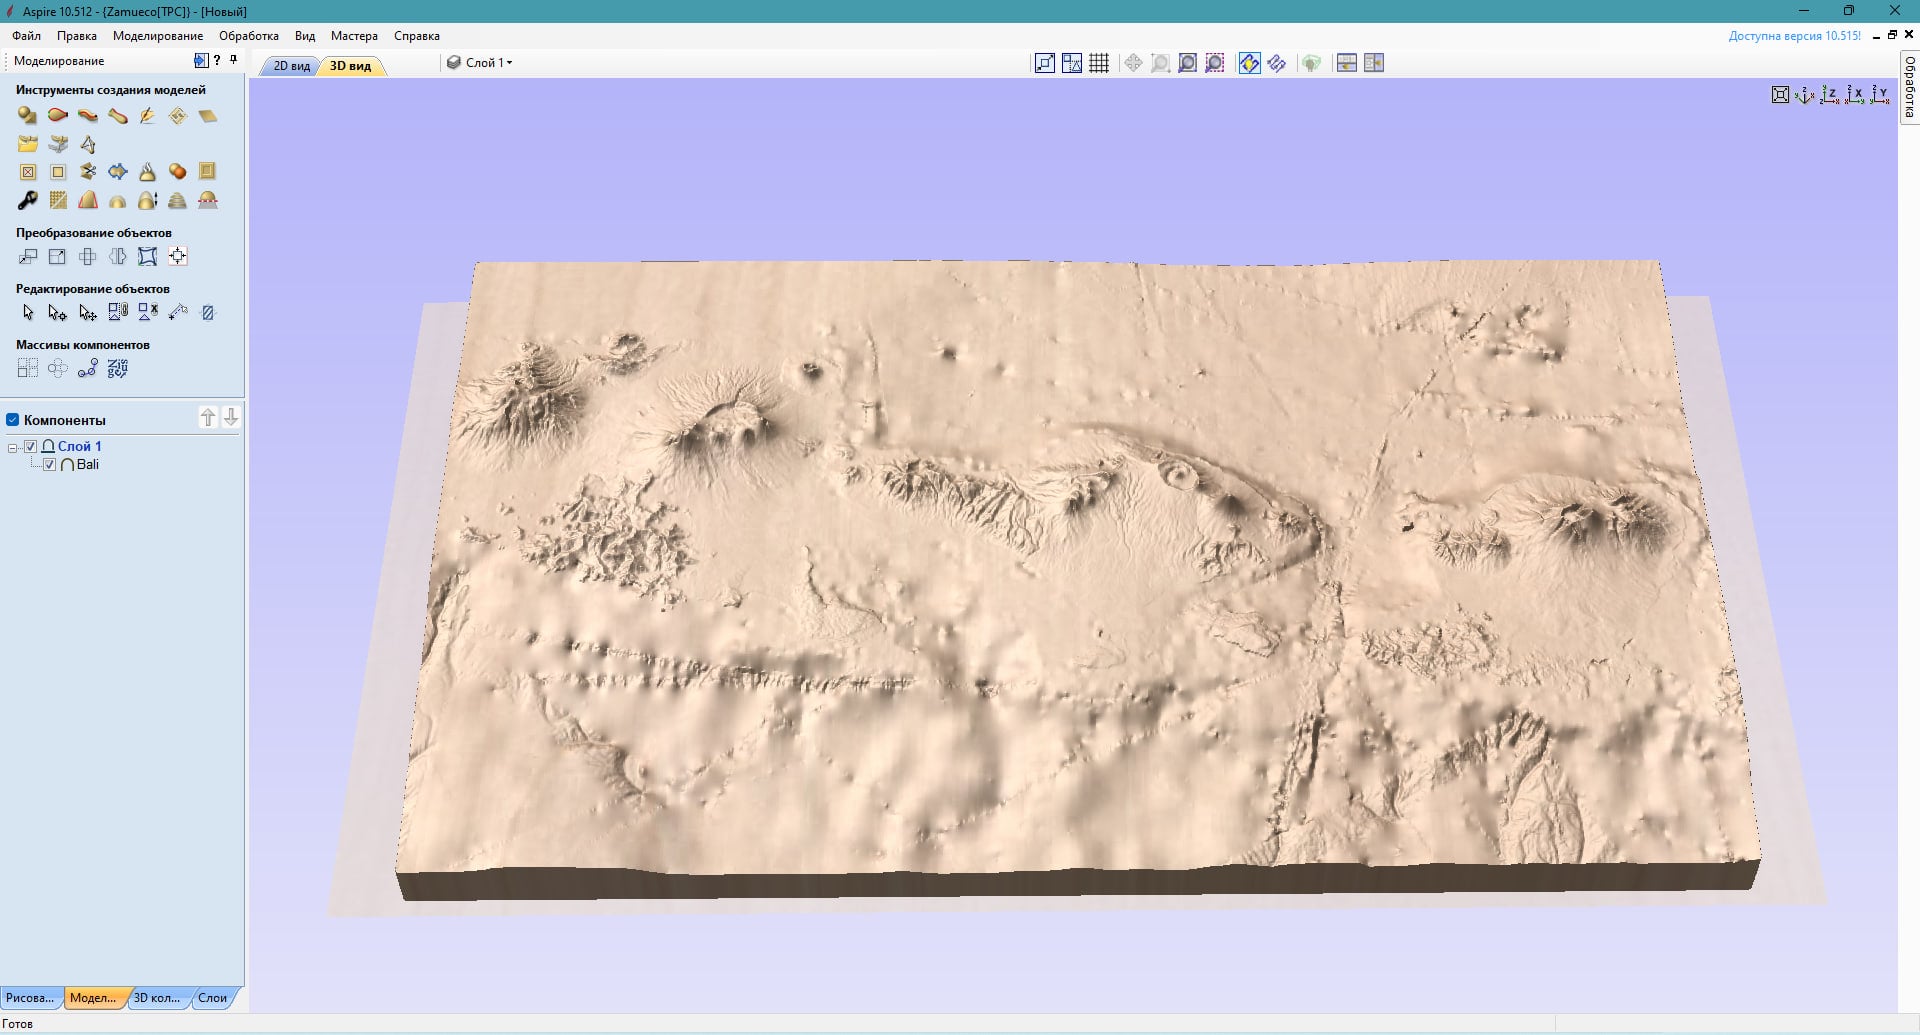Select the Create Shape from vectors tool
Screen dimensions: 1920x1035
[27, 116]
